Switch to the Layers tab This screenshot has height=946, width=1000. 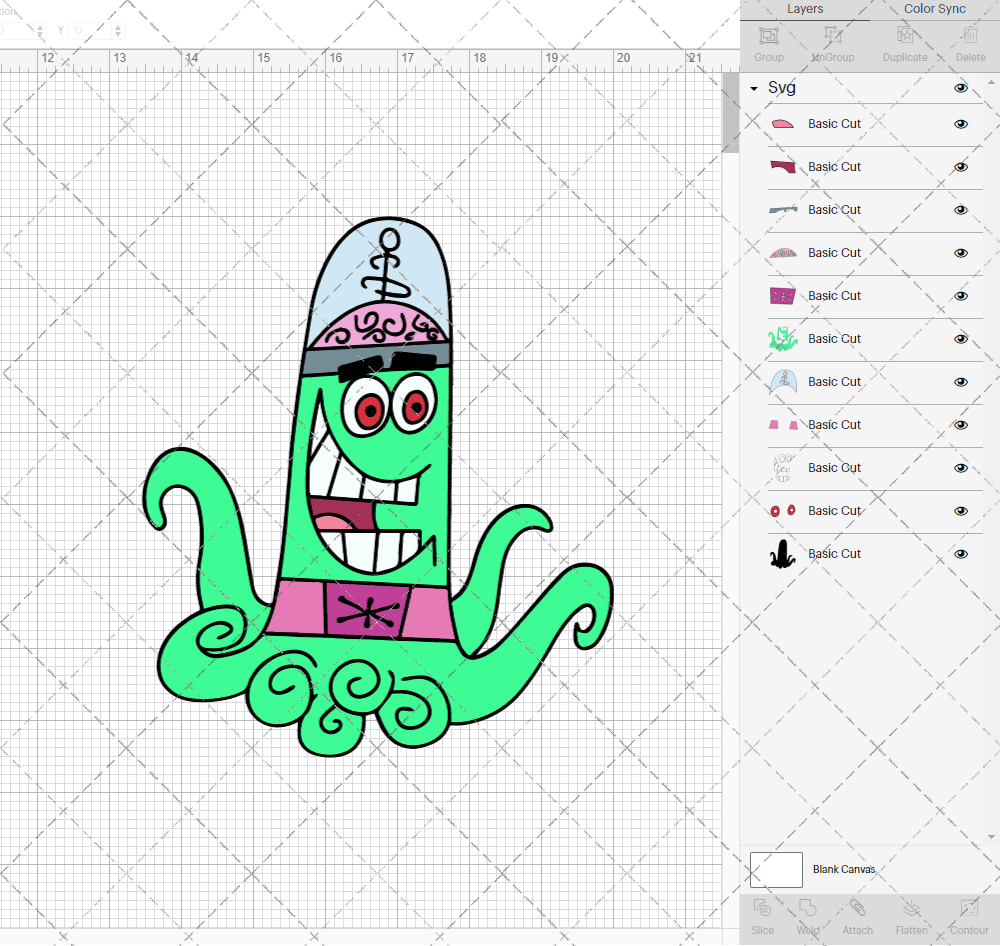click(805, 9)
